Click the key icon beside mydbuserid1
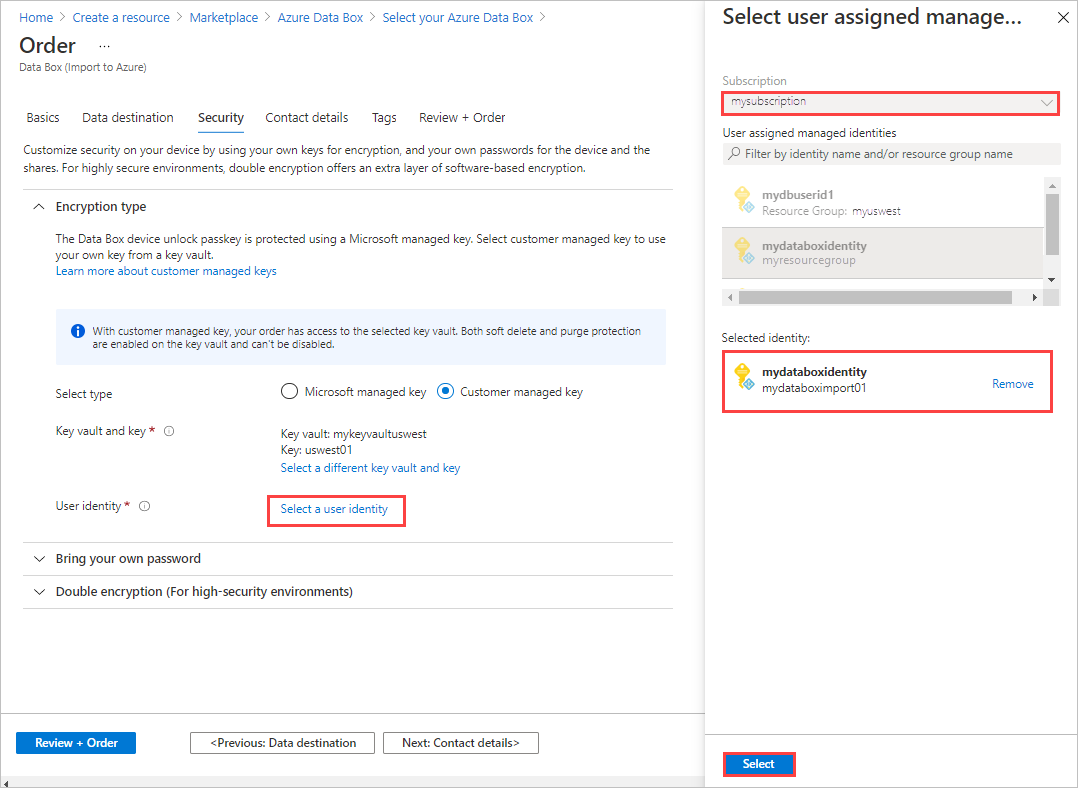Image resolution: width=1078 pixels, height=788 pixels. tap(744, 201)
